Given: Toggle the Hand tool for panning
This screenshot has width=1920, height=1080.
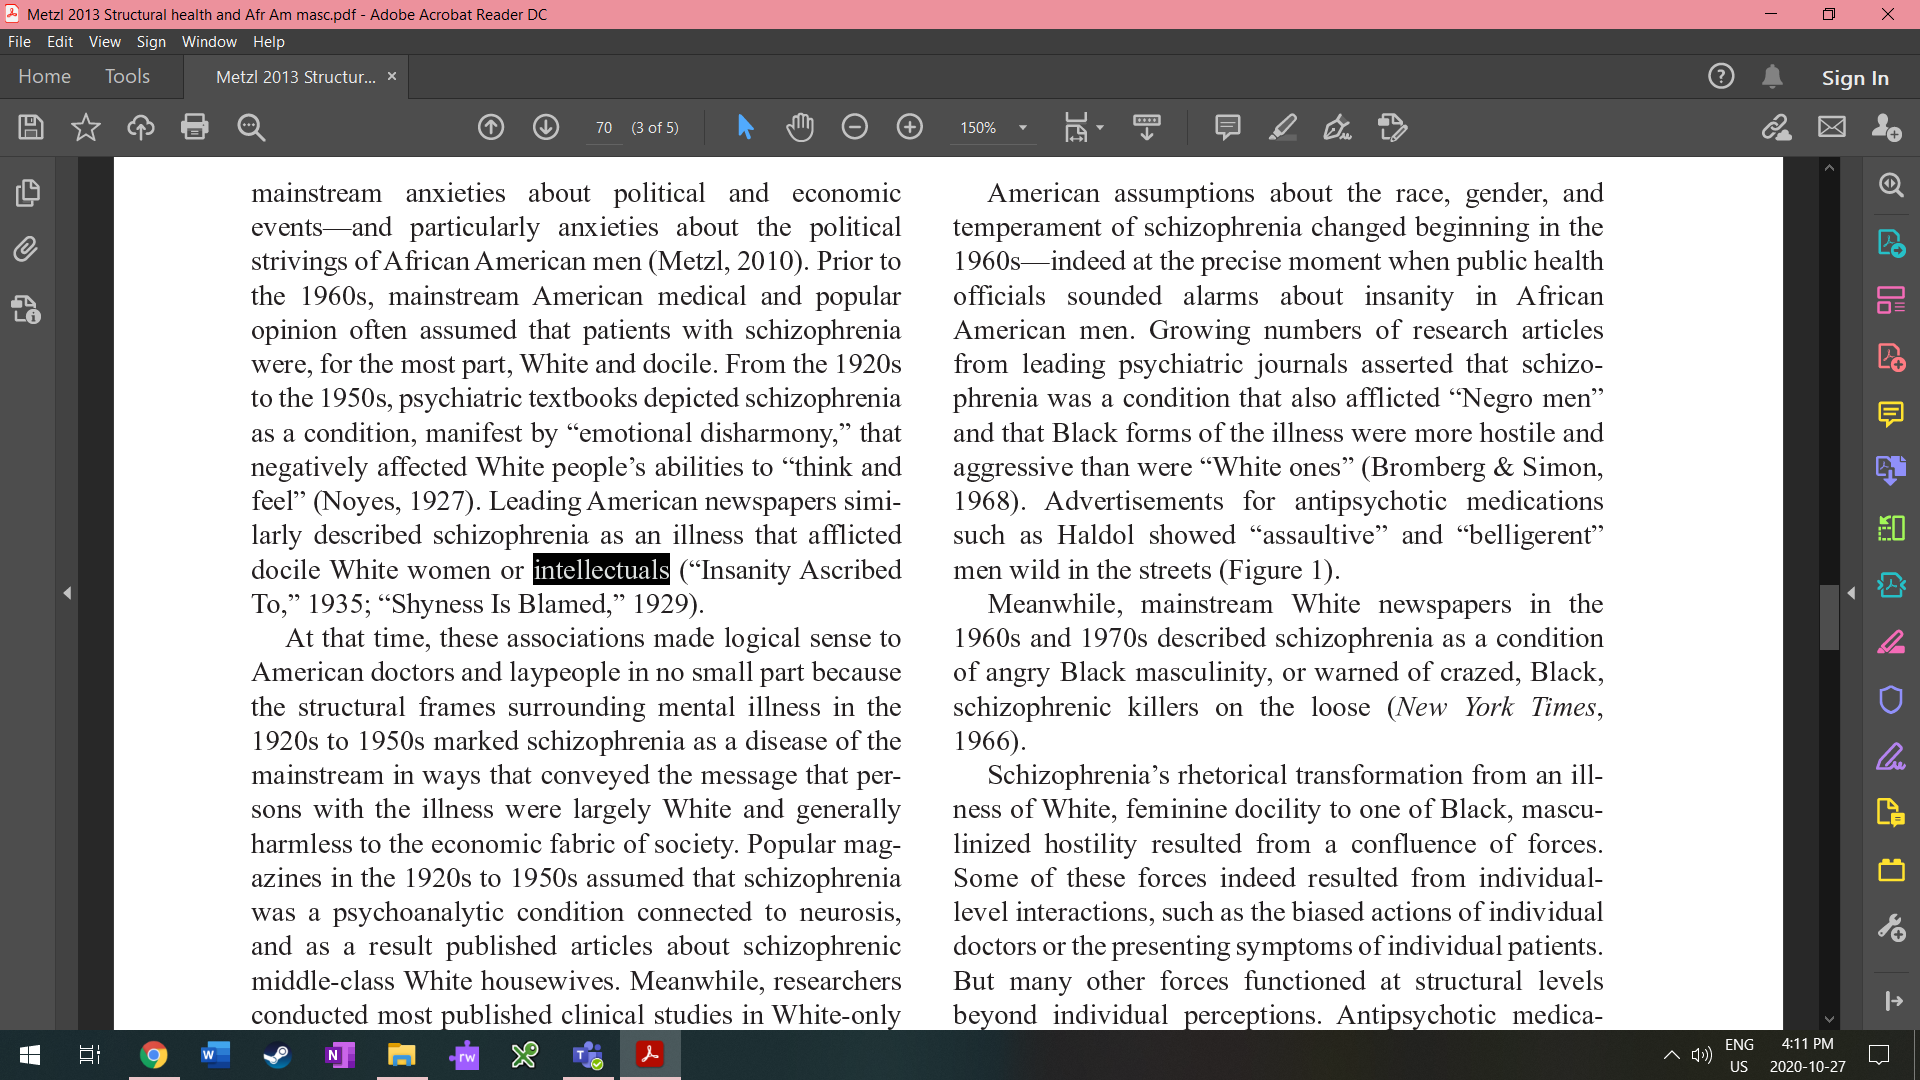Looking at the screenshot, I should (x=800, y=128).
